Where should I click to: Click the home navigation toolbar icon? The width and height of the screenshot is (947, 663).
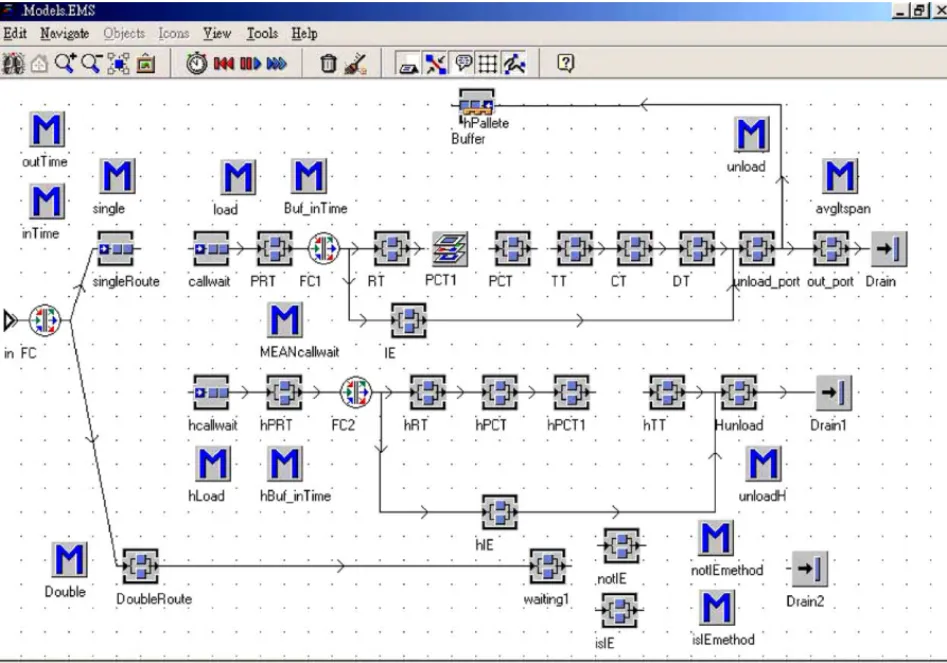39,63
